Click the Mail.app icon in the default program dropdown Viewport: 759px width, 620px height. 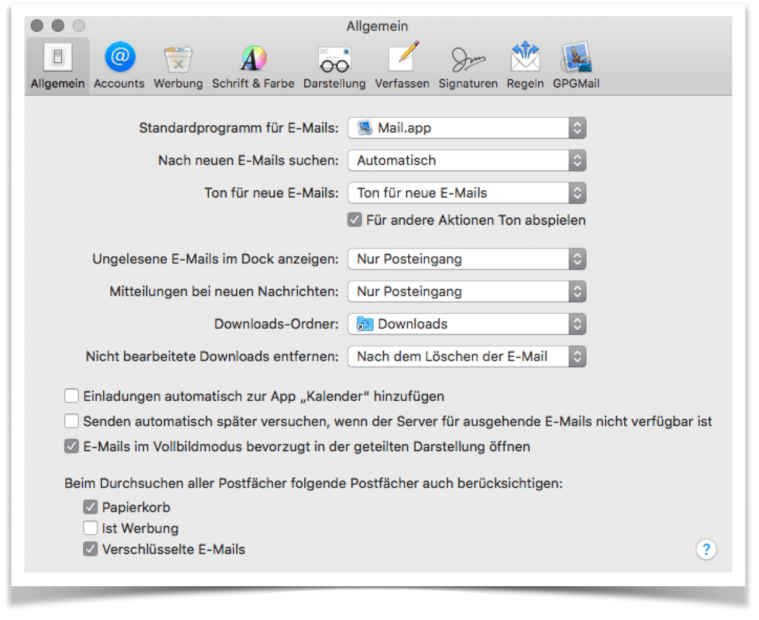365,128
